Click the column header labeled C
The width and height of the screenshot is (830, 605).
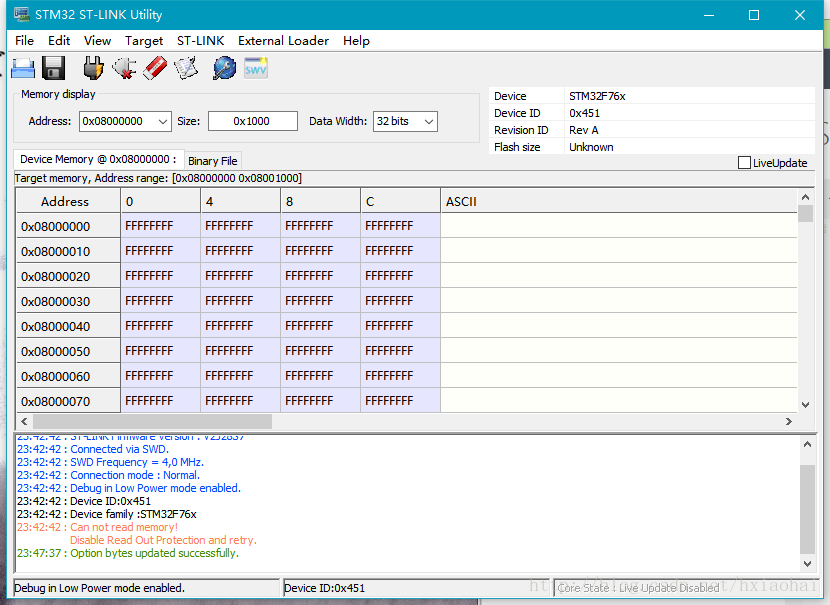(400, 201)
